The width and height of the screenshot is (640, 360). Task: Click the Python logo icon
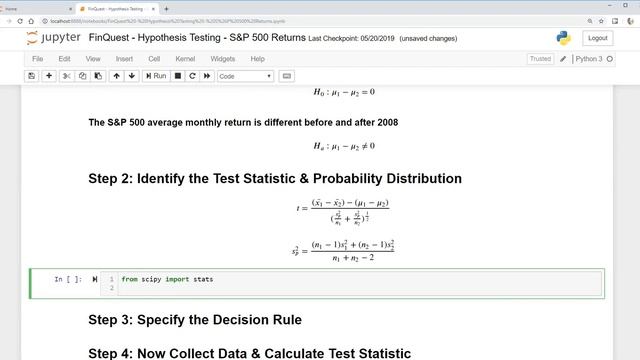point(564,38)
